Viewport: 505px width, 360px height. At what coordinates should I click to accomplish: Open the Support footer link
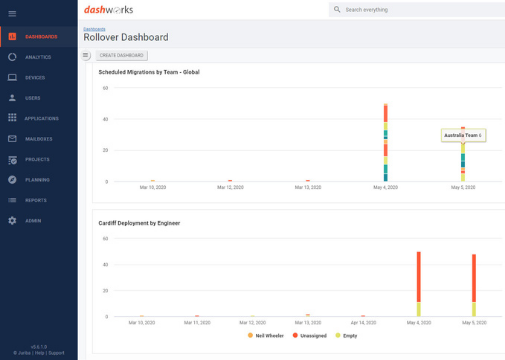click(x=56, y=353)
